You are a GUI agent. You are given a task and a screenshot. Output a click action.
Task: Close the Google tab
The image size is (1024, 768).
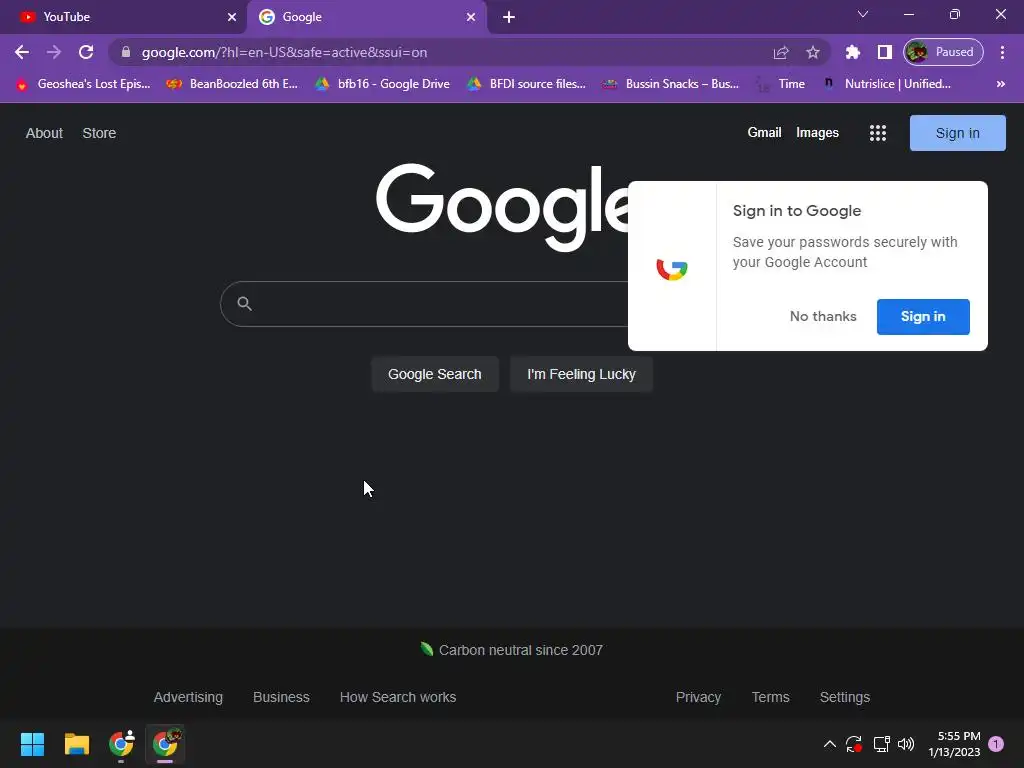click(x=470, y=17)
